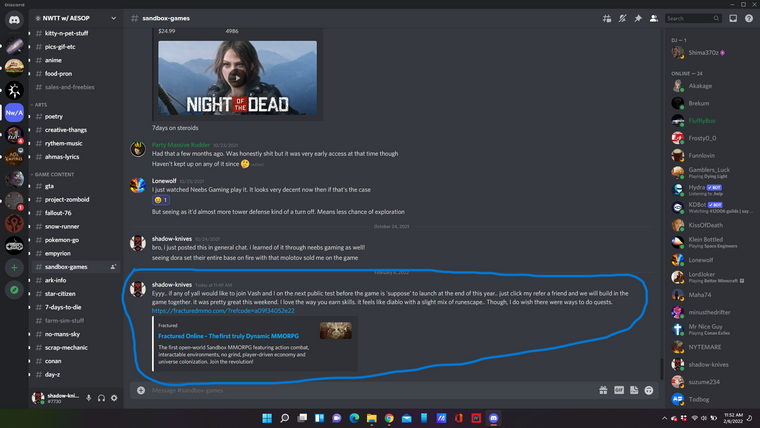Select member Shima370z in member list
The image size is (760, 428).
pos(709,53)
